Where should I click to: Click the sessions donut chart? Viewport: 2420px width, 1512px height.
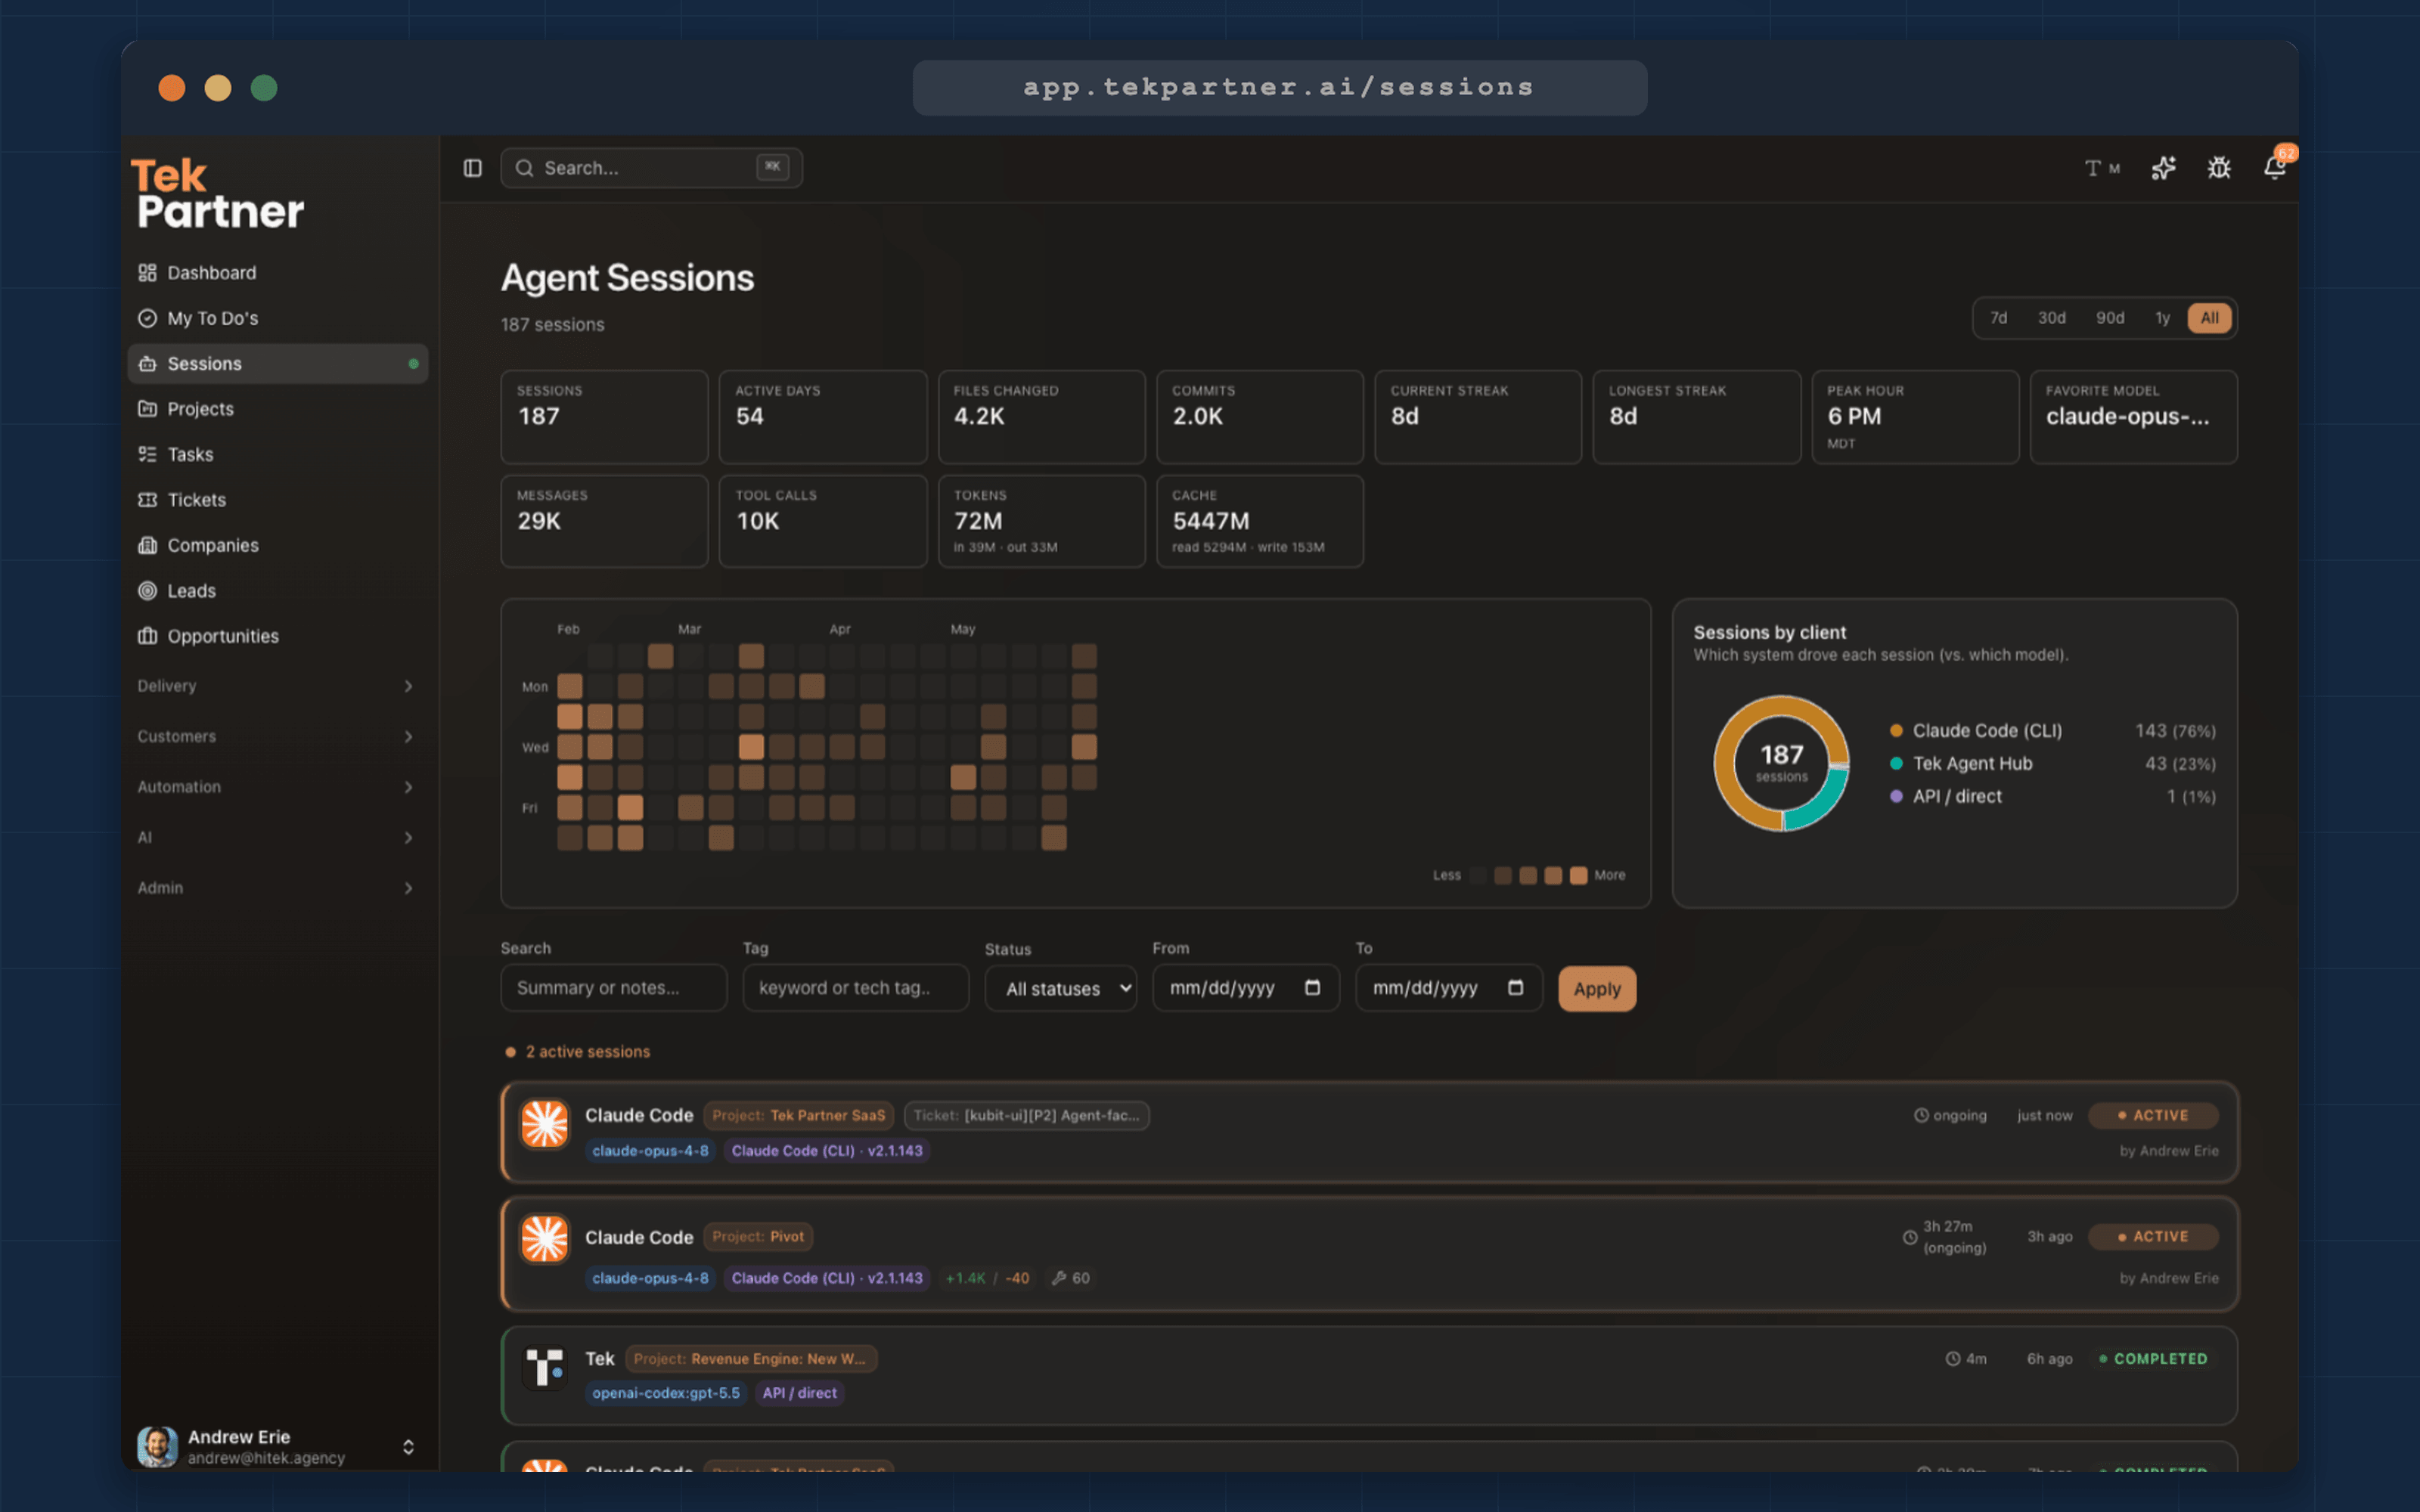tap(1781, 764)
